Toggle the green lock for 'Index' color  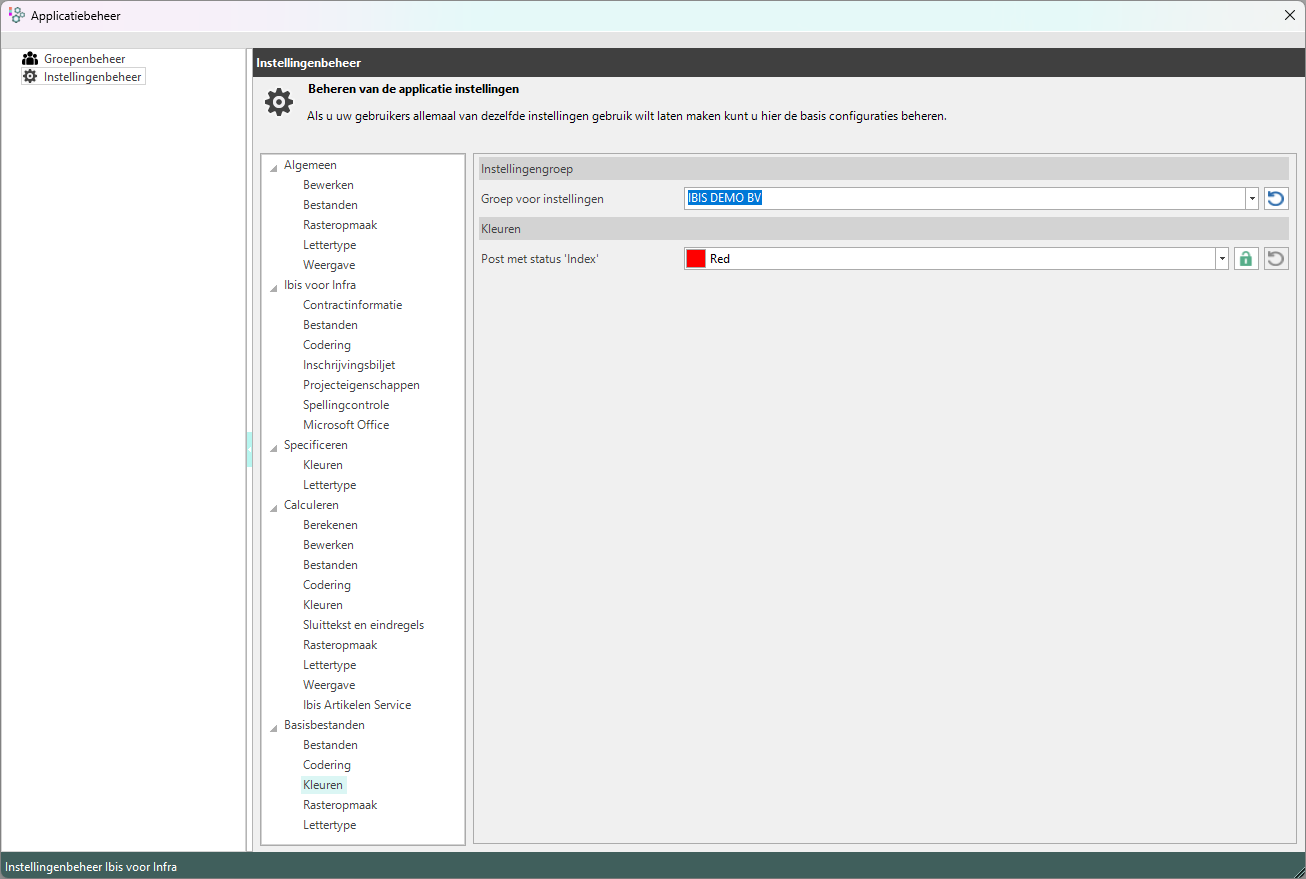click(x=1245, y=259)
